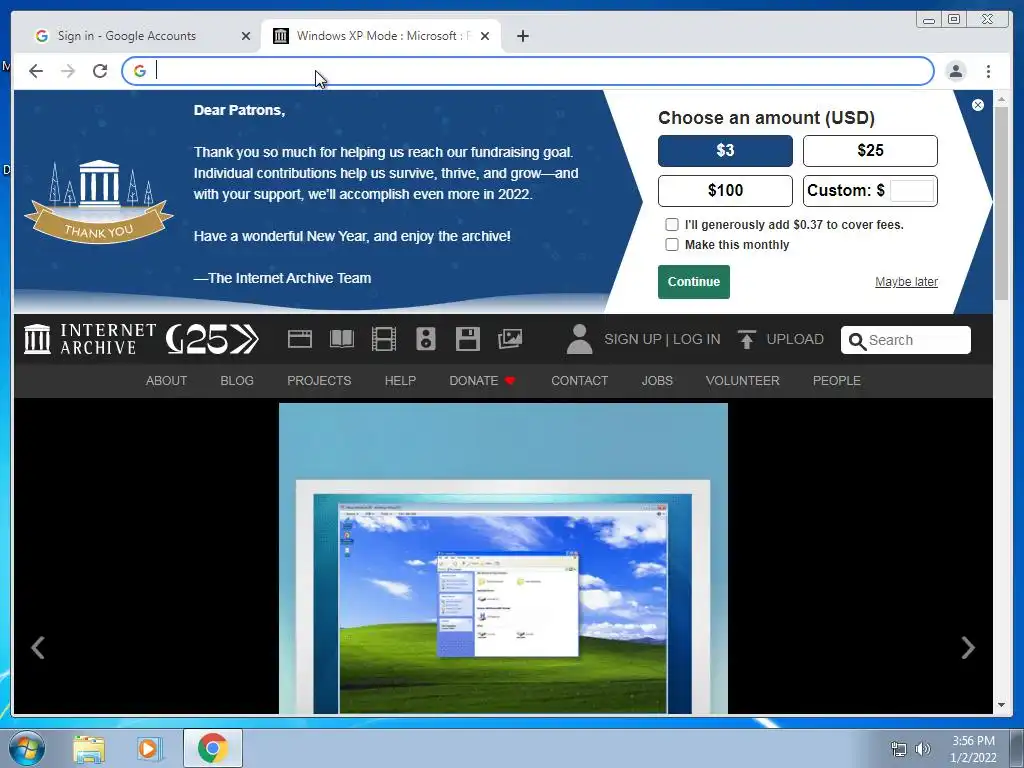Screen dimensions: 1024x768
Task: Open the CONTACT menu item
Action: point(579,381)
